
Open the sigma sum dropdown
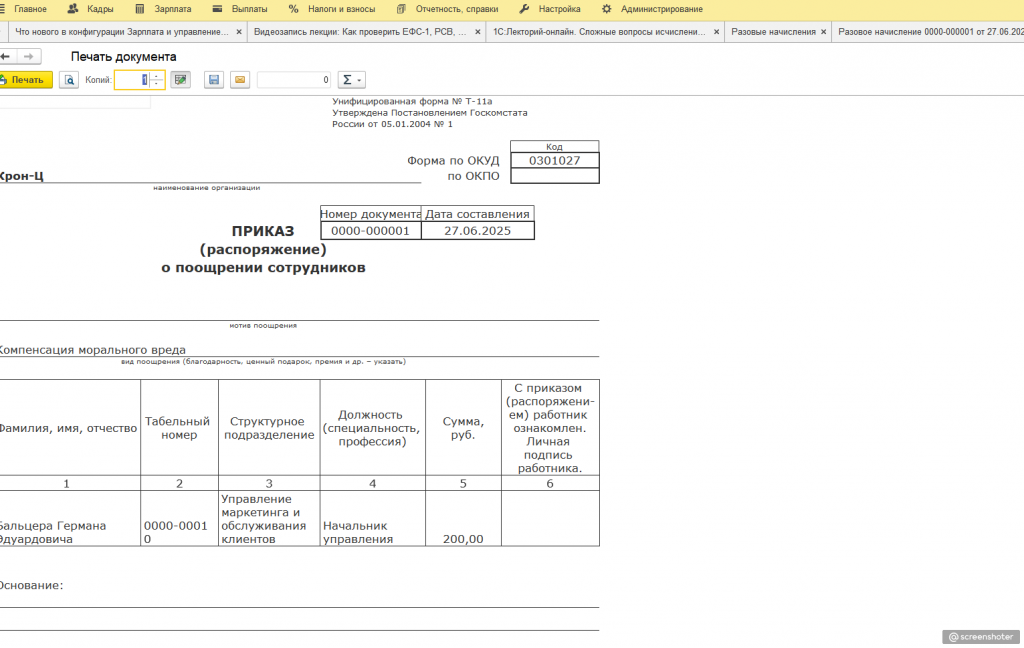click(351, 80)
